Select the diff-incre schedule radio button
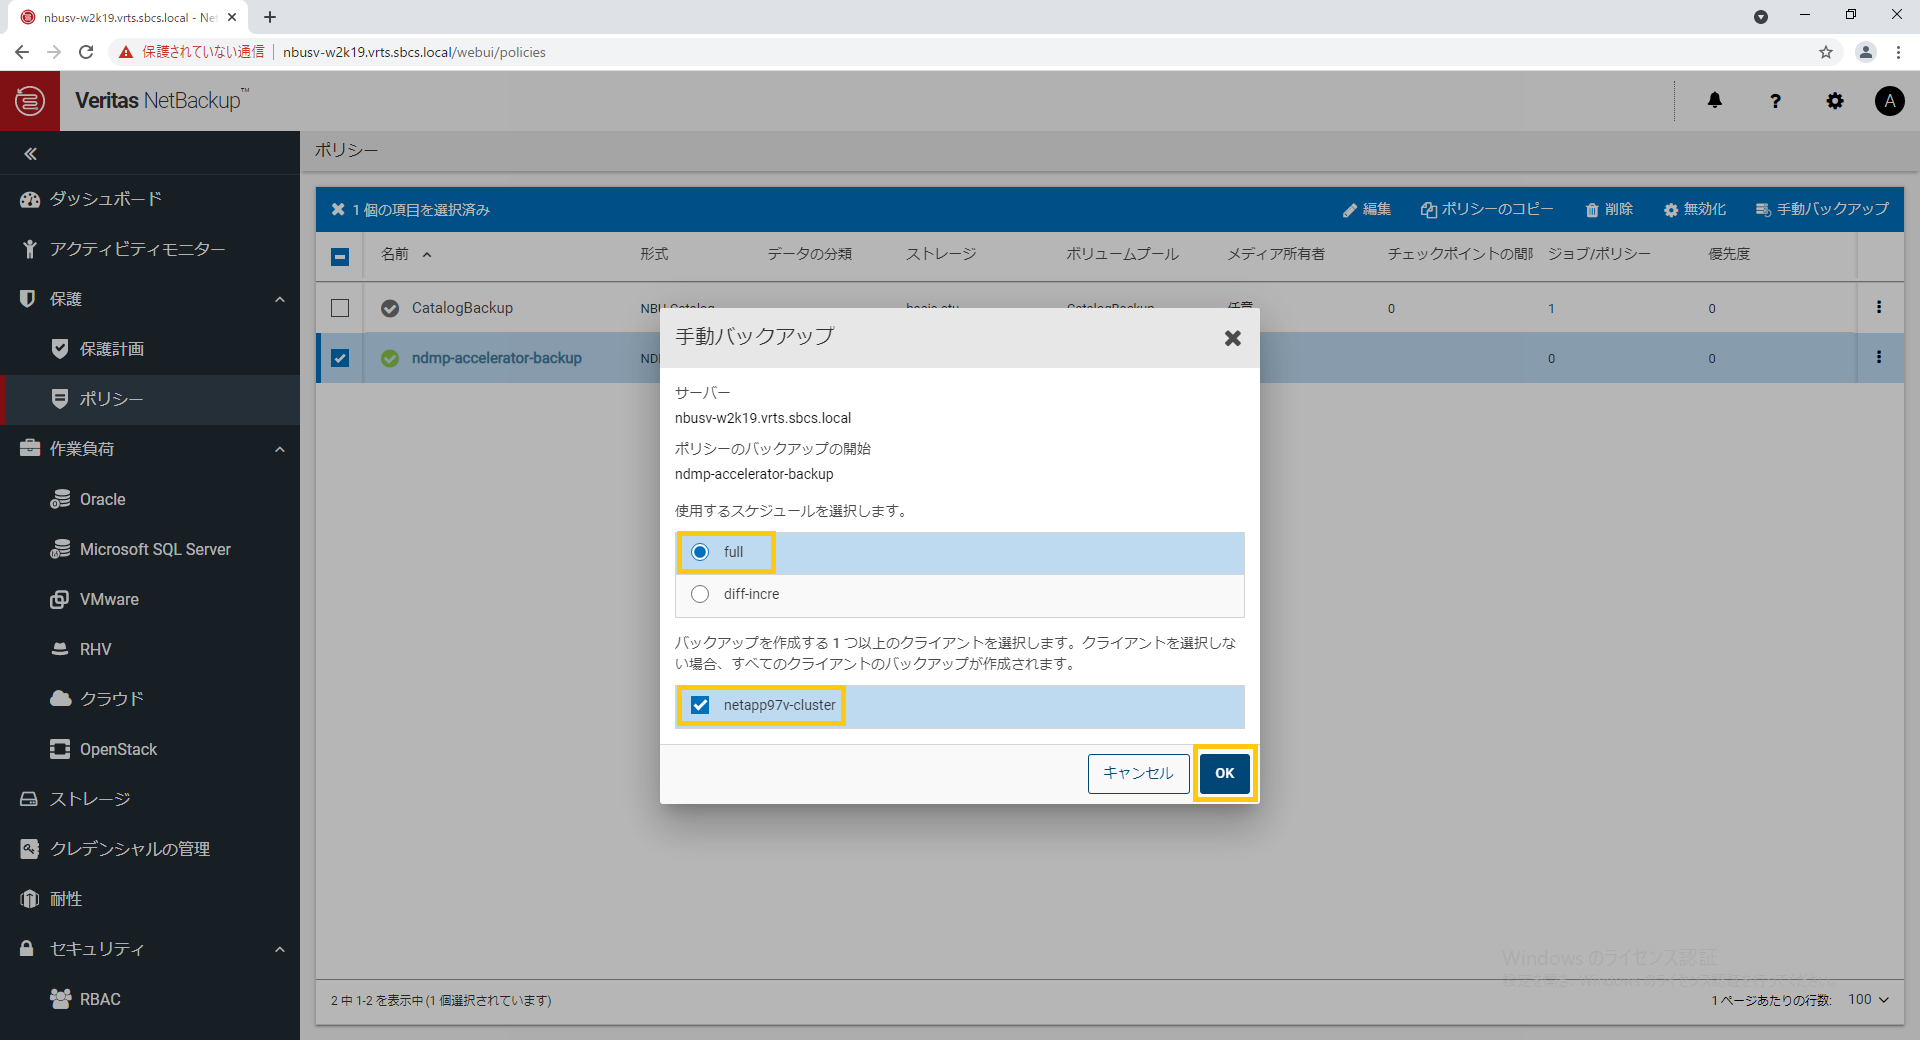The image size is (1920, 1040). tap(700, 594)
